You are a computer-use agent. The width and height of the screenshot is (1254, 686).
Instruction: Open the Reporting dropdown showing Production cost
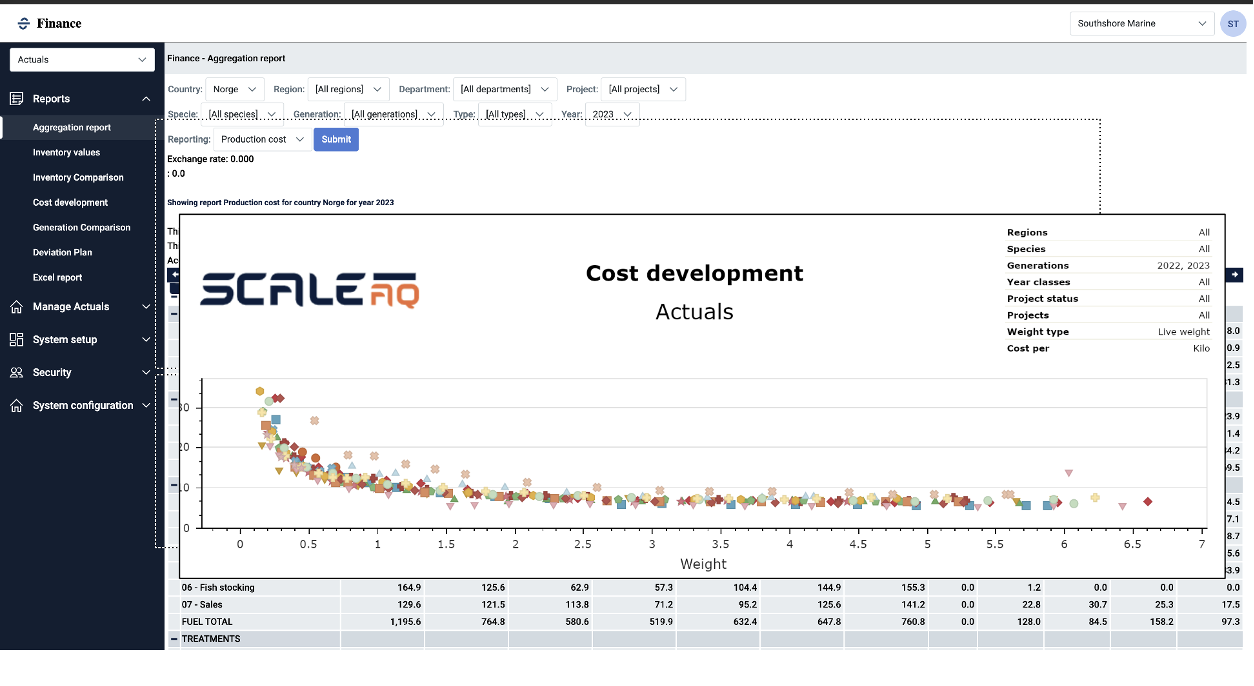pyautogui.click(x=262, y=140)
